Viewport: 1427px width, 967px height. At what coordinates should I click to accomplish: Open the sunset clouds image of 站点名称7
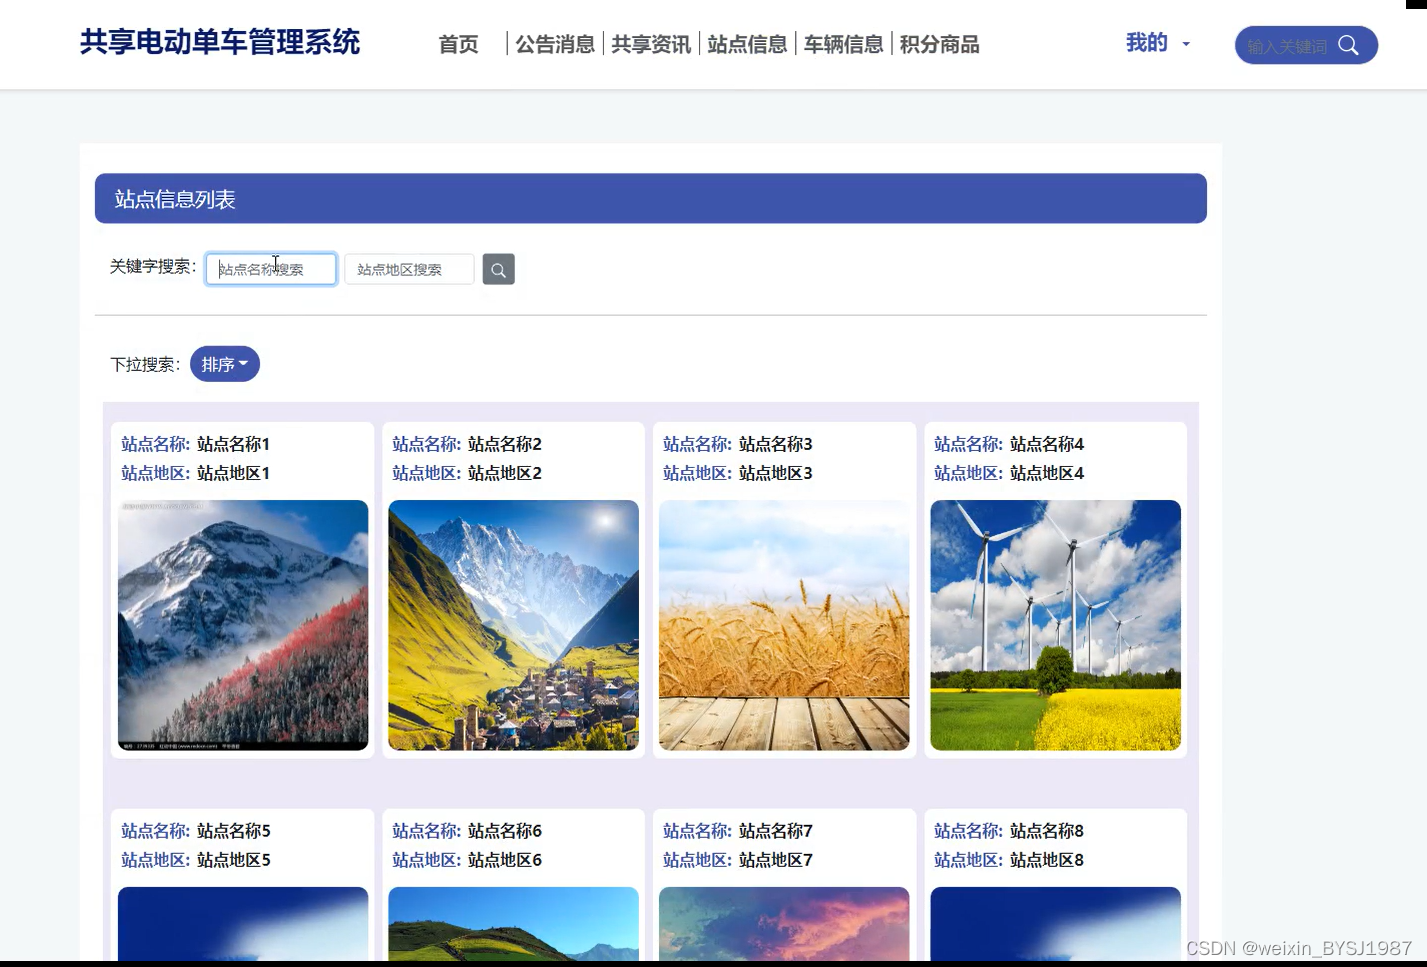coord(784,924)
